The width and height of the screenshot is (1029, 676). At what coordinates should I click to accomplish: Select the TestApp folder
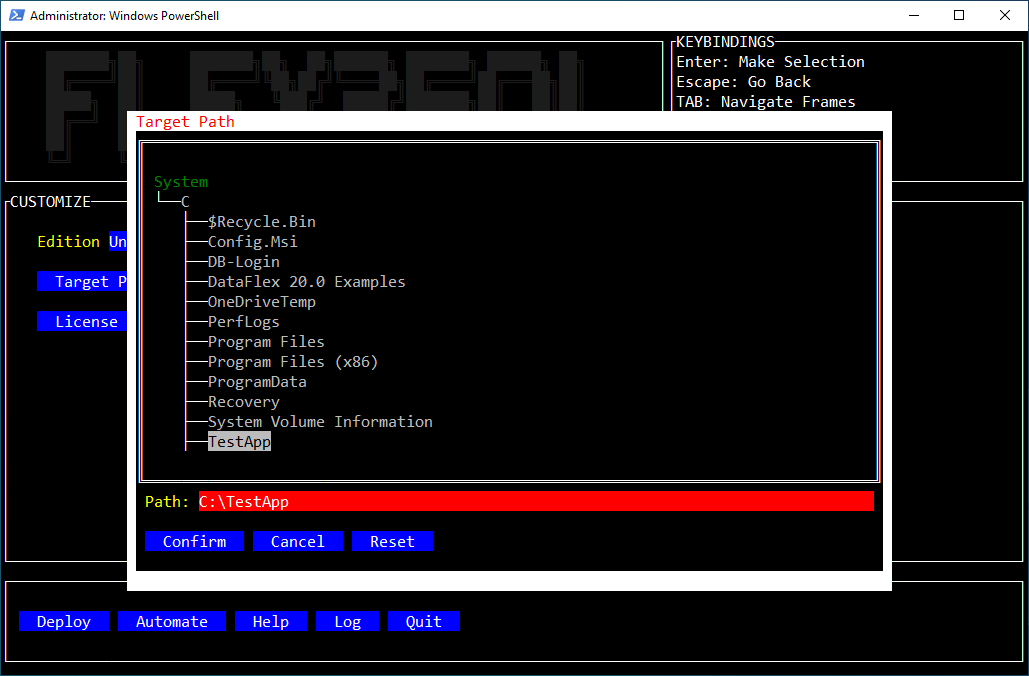click(x=239, y=442)
